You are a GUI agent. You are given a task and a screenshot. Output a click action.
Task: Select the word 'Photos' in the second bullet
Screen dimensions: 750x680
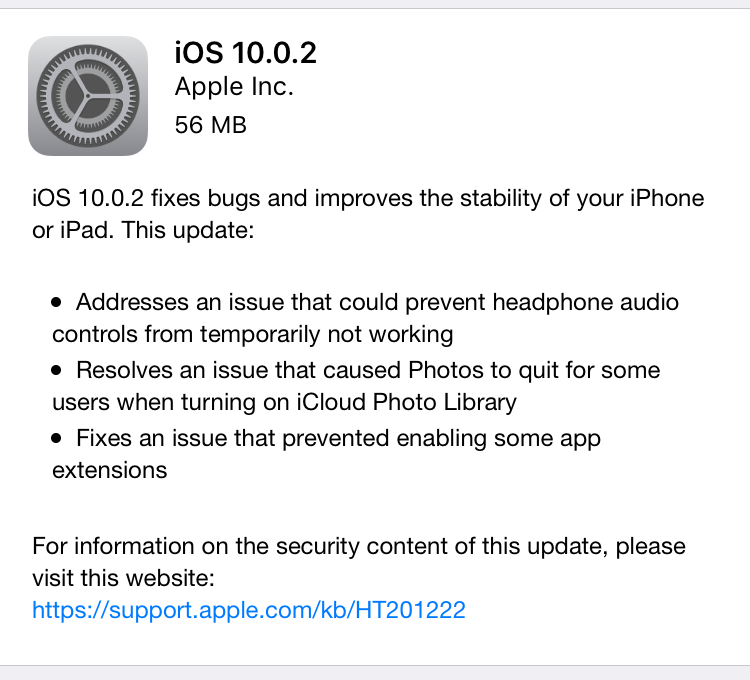coord(446,370)
